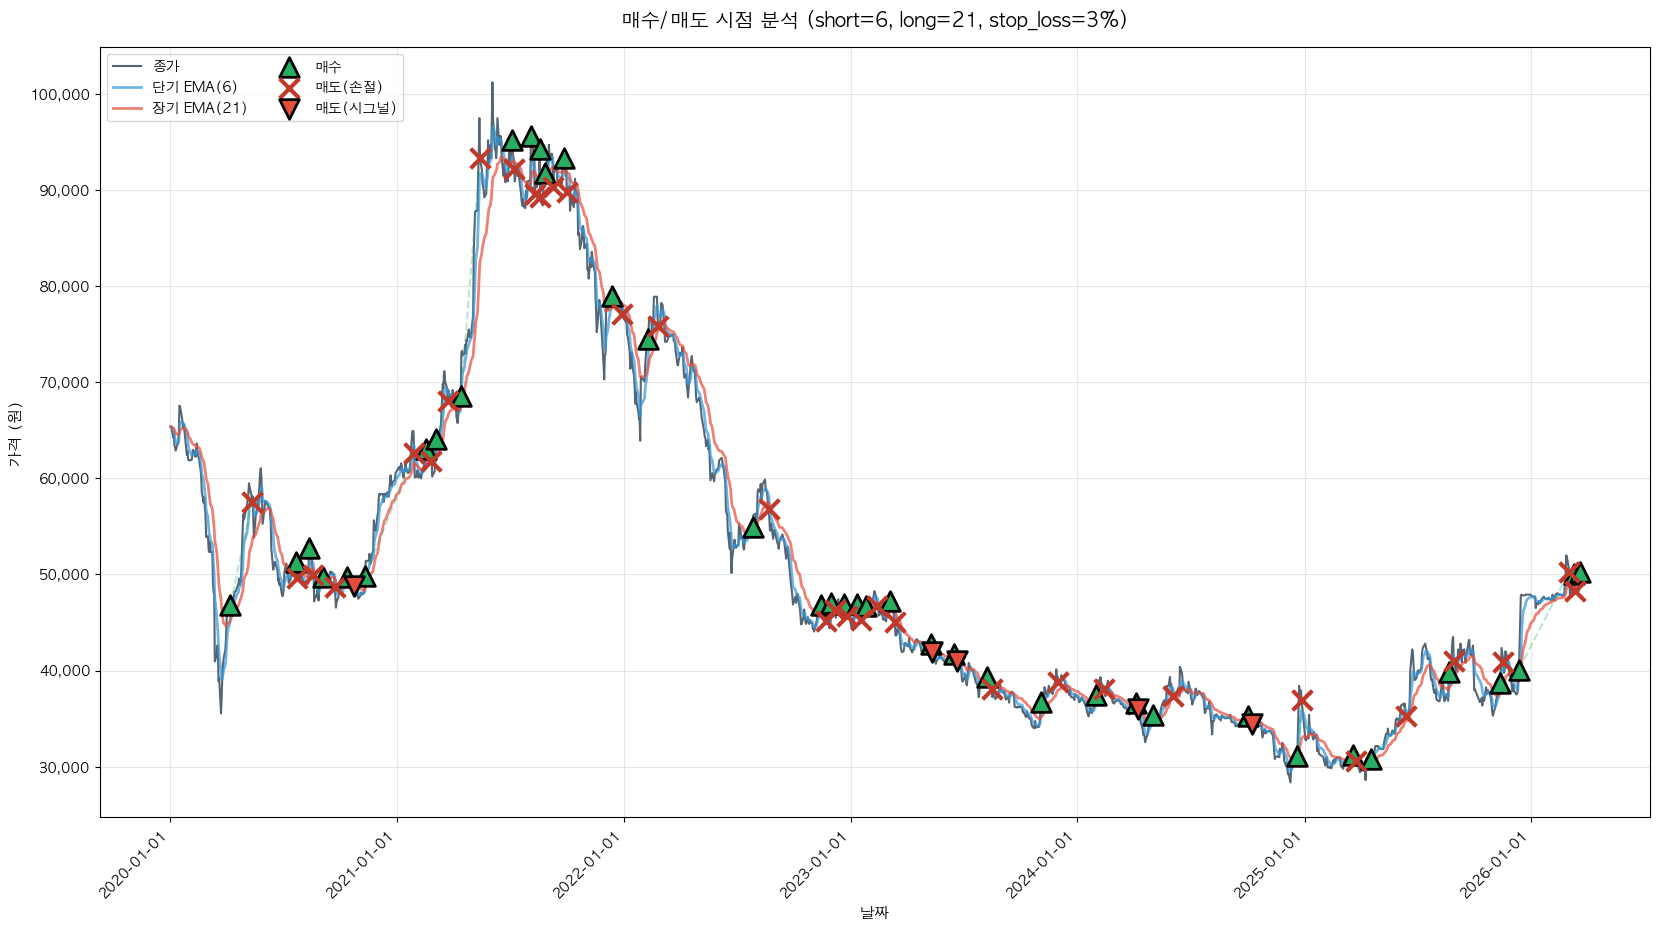Click the green 매수 triangle in the legend
The image size is (1660, 930).
tap(289, 68)
